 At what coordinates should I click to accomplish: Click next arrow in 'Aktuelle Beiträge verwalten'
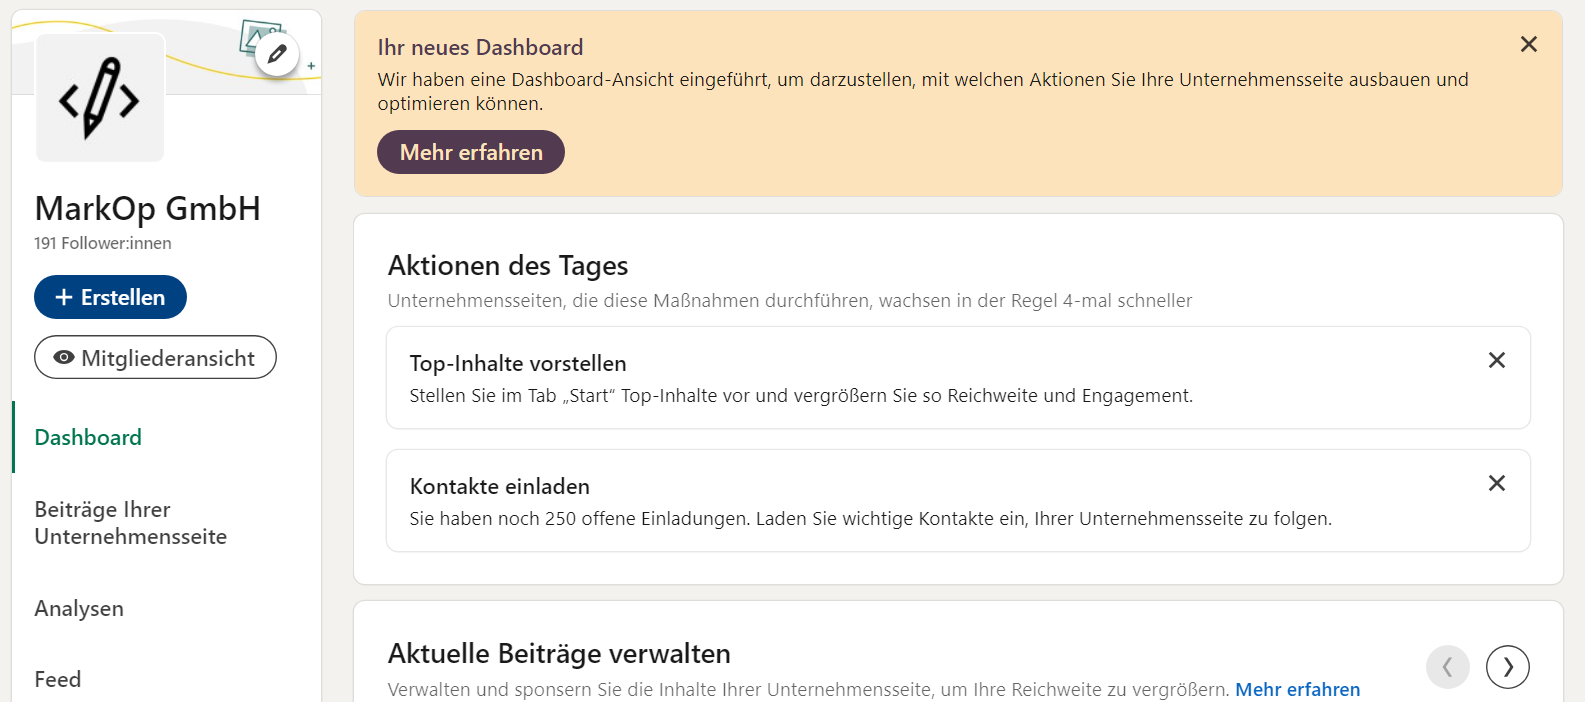(1507, 667)
